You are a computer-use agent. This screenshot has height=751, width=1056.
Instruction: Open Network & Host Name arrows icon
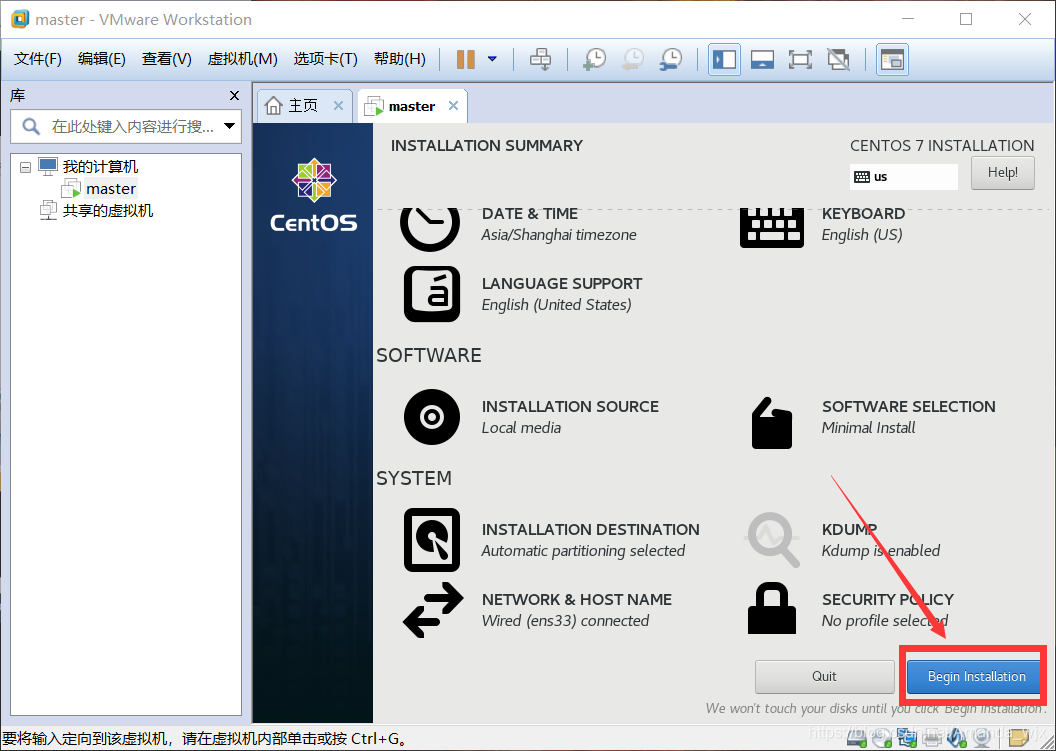pos(433,610)
